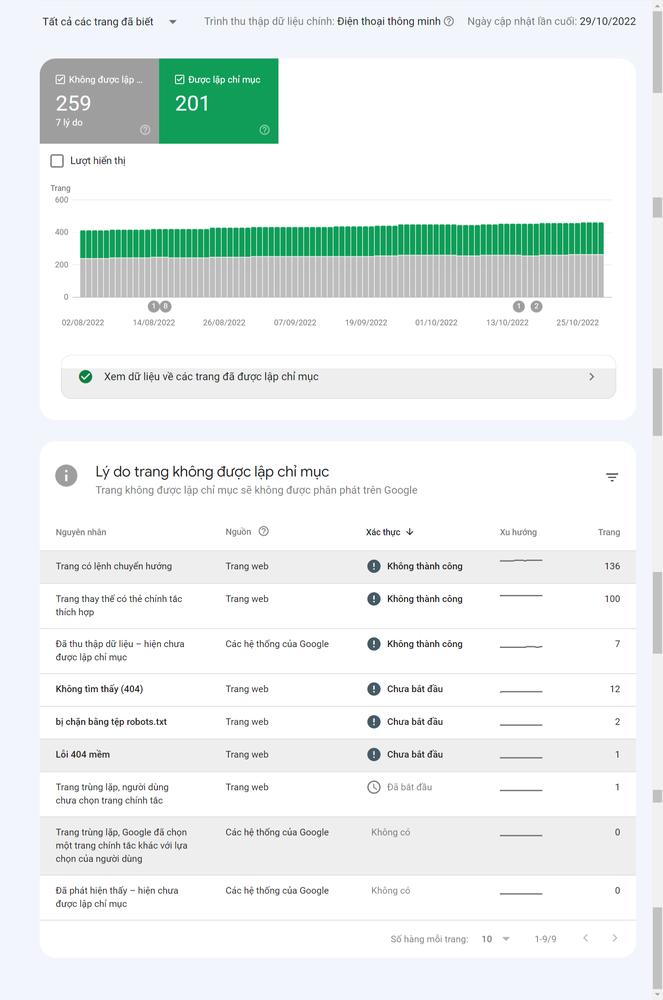This screenshot has height=1000, width=663.
Task: Click the green checkmark icon in indexed pages row
Action: 85,377
